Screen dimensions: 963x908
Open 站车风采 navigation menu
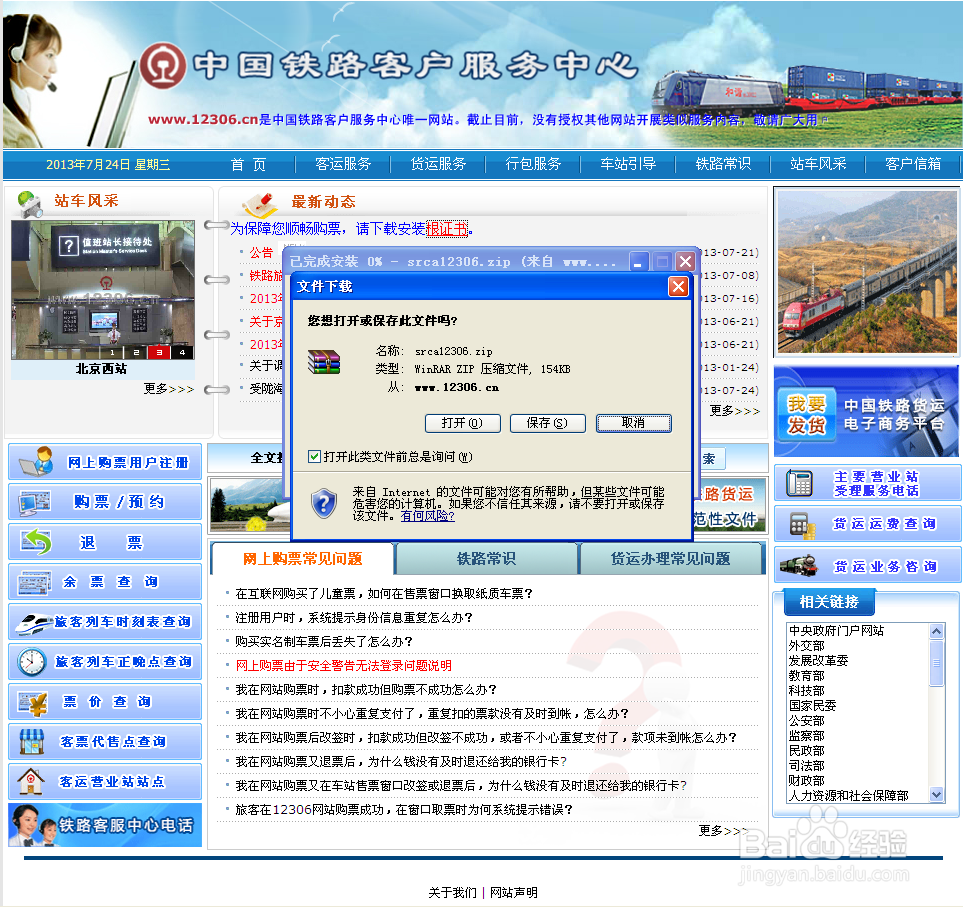tap(818, 164)
